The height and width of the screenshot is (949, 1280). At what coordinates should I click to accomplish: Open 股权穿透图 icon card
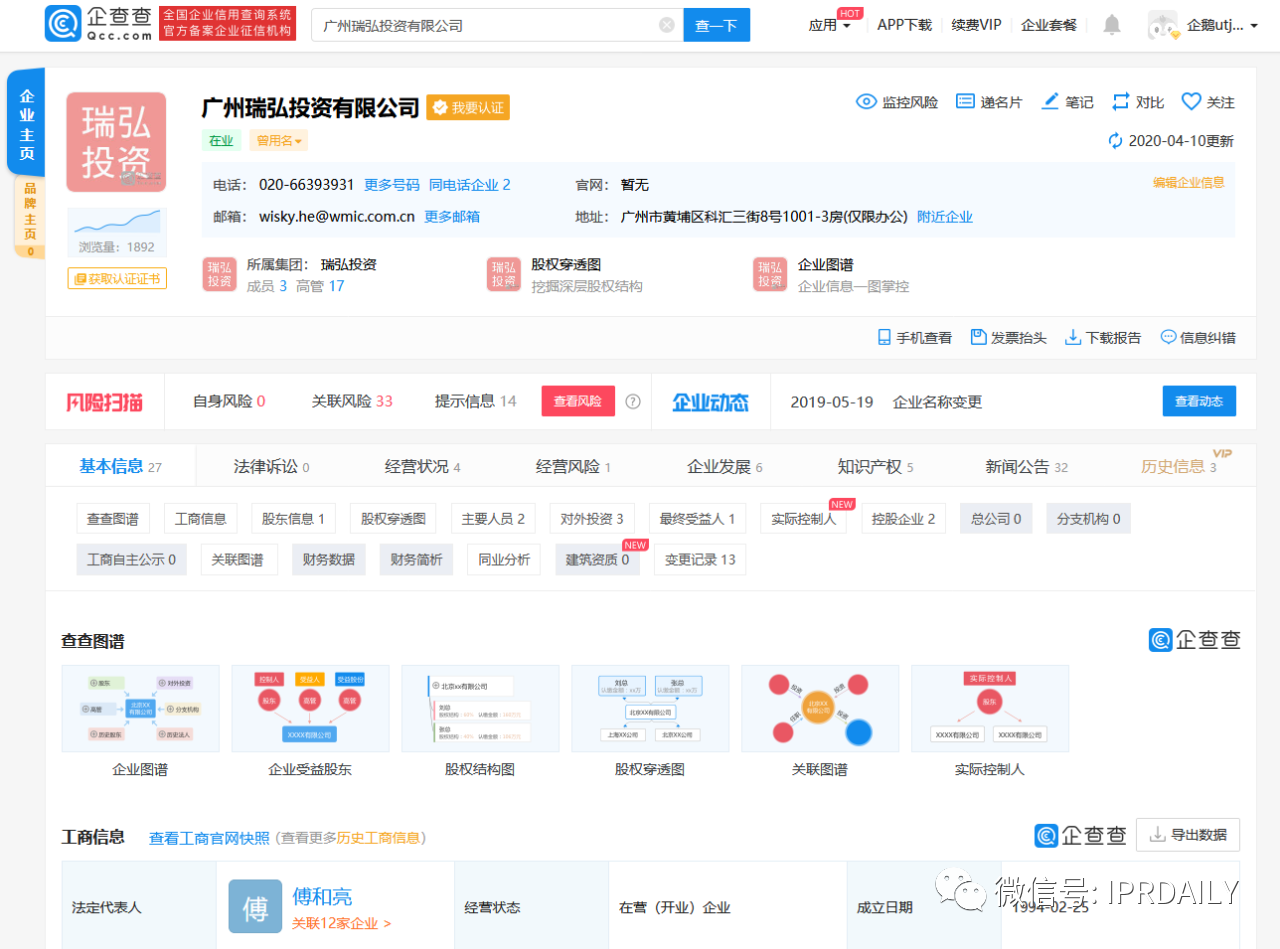(x=504, y=274)
